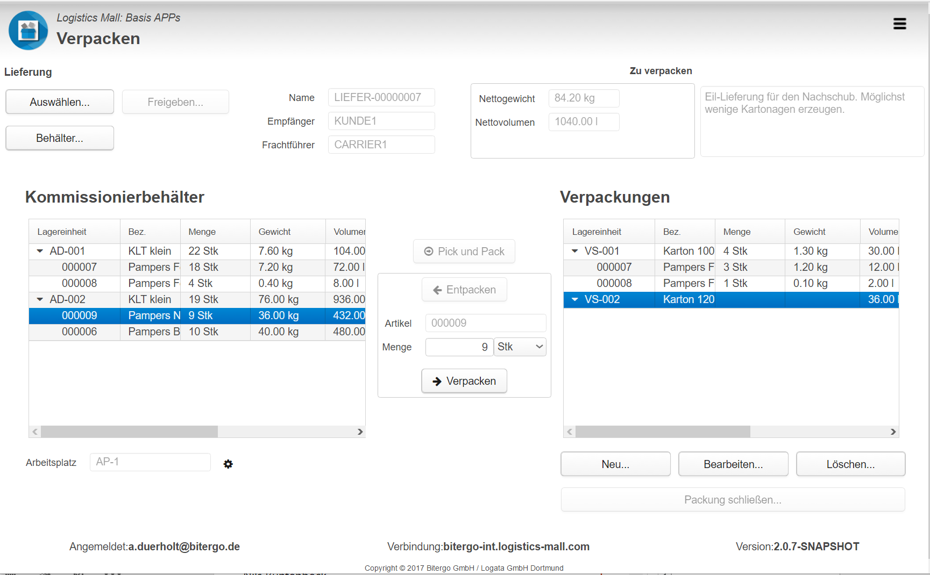The image size is (930, 575).
Task: Click the version 2.0.7-SNAPSHOT text
Action: tap(816, 547)
